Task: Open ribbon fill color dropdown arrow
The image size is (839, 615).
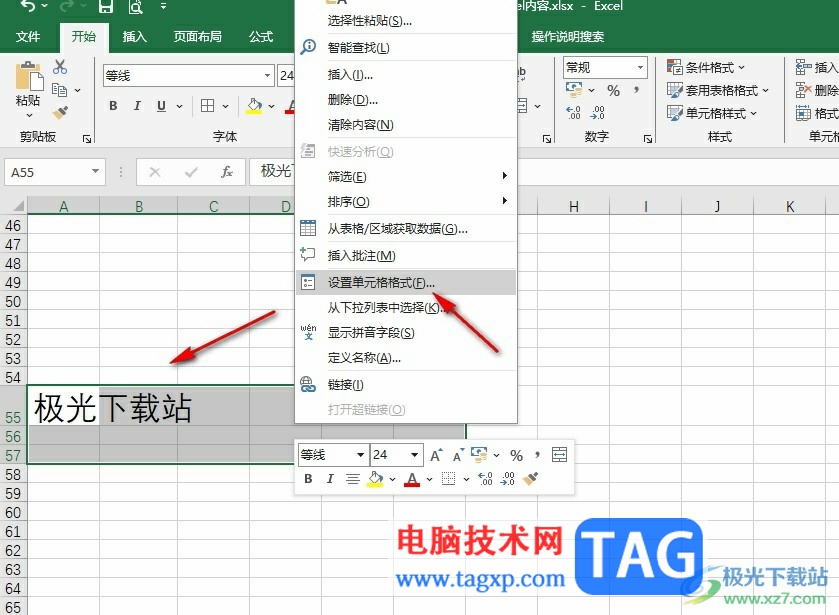Action: (x=272, y=107)
